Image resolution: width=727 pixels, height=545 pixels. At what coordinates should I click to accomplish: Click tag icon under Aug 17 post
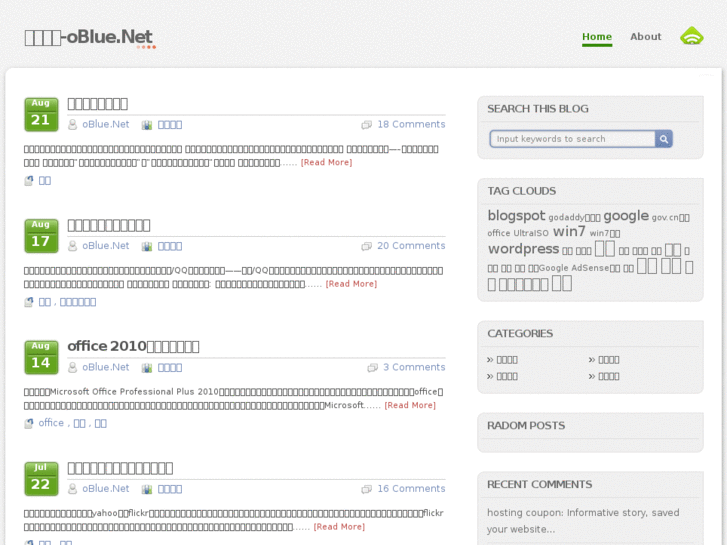29,302
